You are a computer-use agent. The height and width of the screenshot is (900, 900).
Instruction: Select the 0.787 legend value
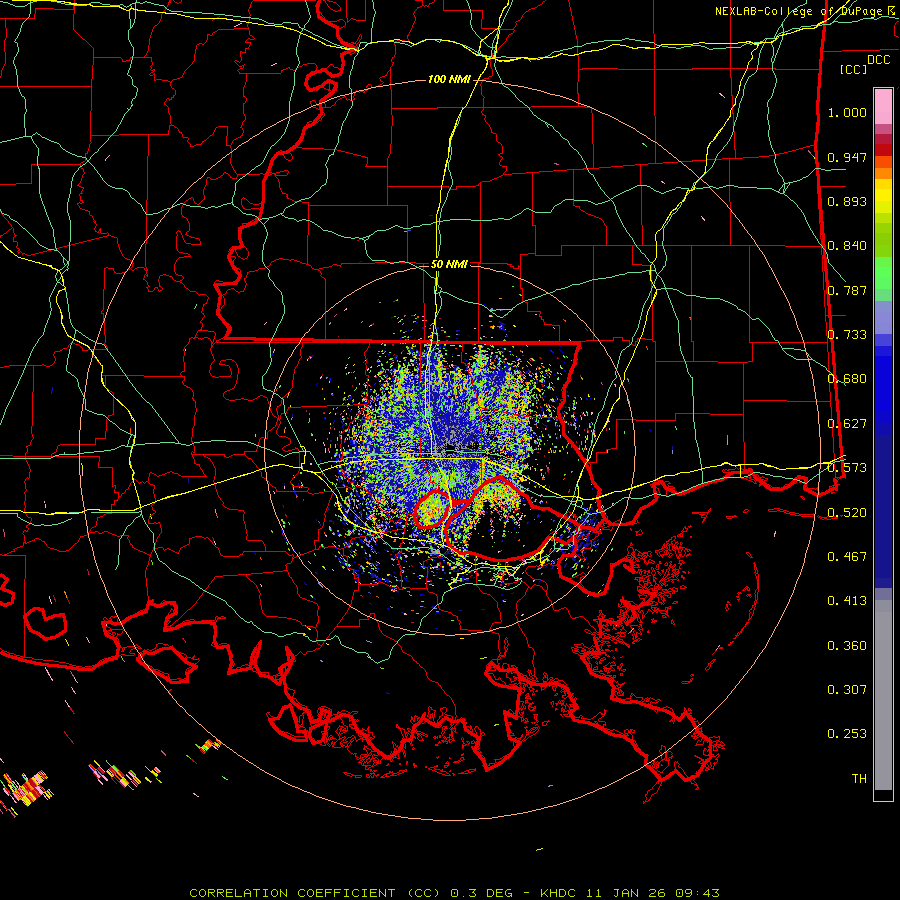(847, 290)
